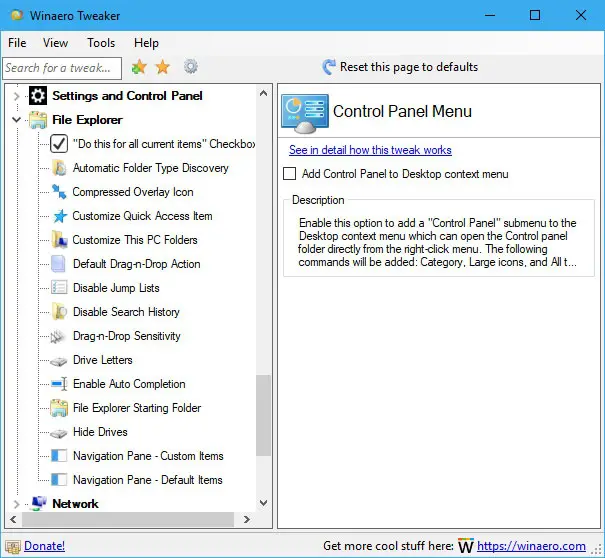Image resolution: width=605 pixels, height=558 pixels.
Task: Select Automatic Folder Type Discovery label
Action: coord(150,168)
